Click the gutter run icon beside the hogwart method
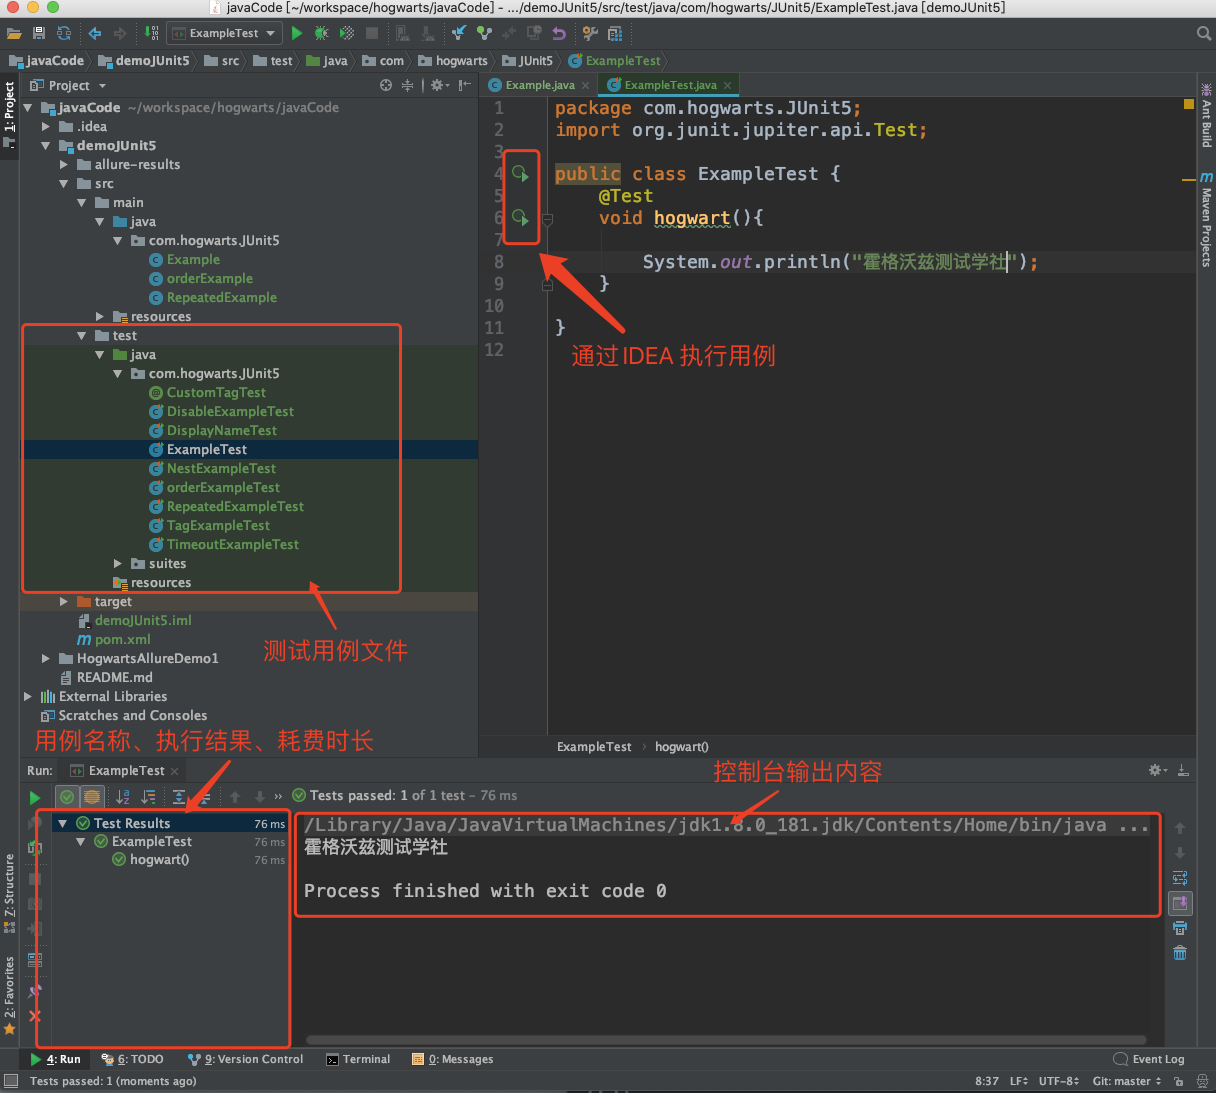Image resolution: width=1216 pixels, height=1093 pixels. (520, 217)
